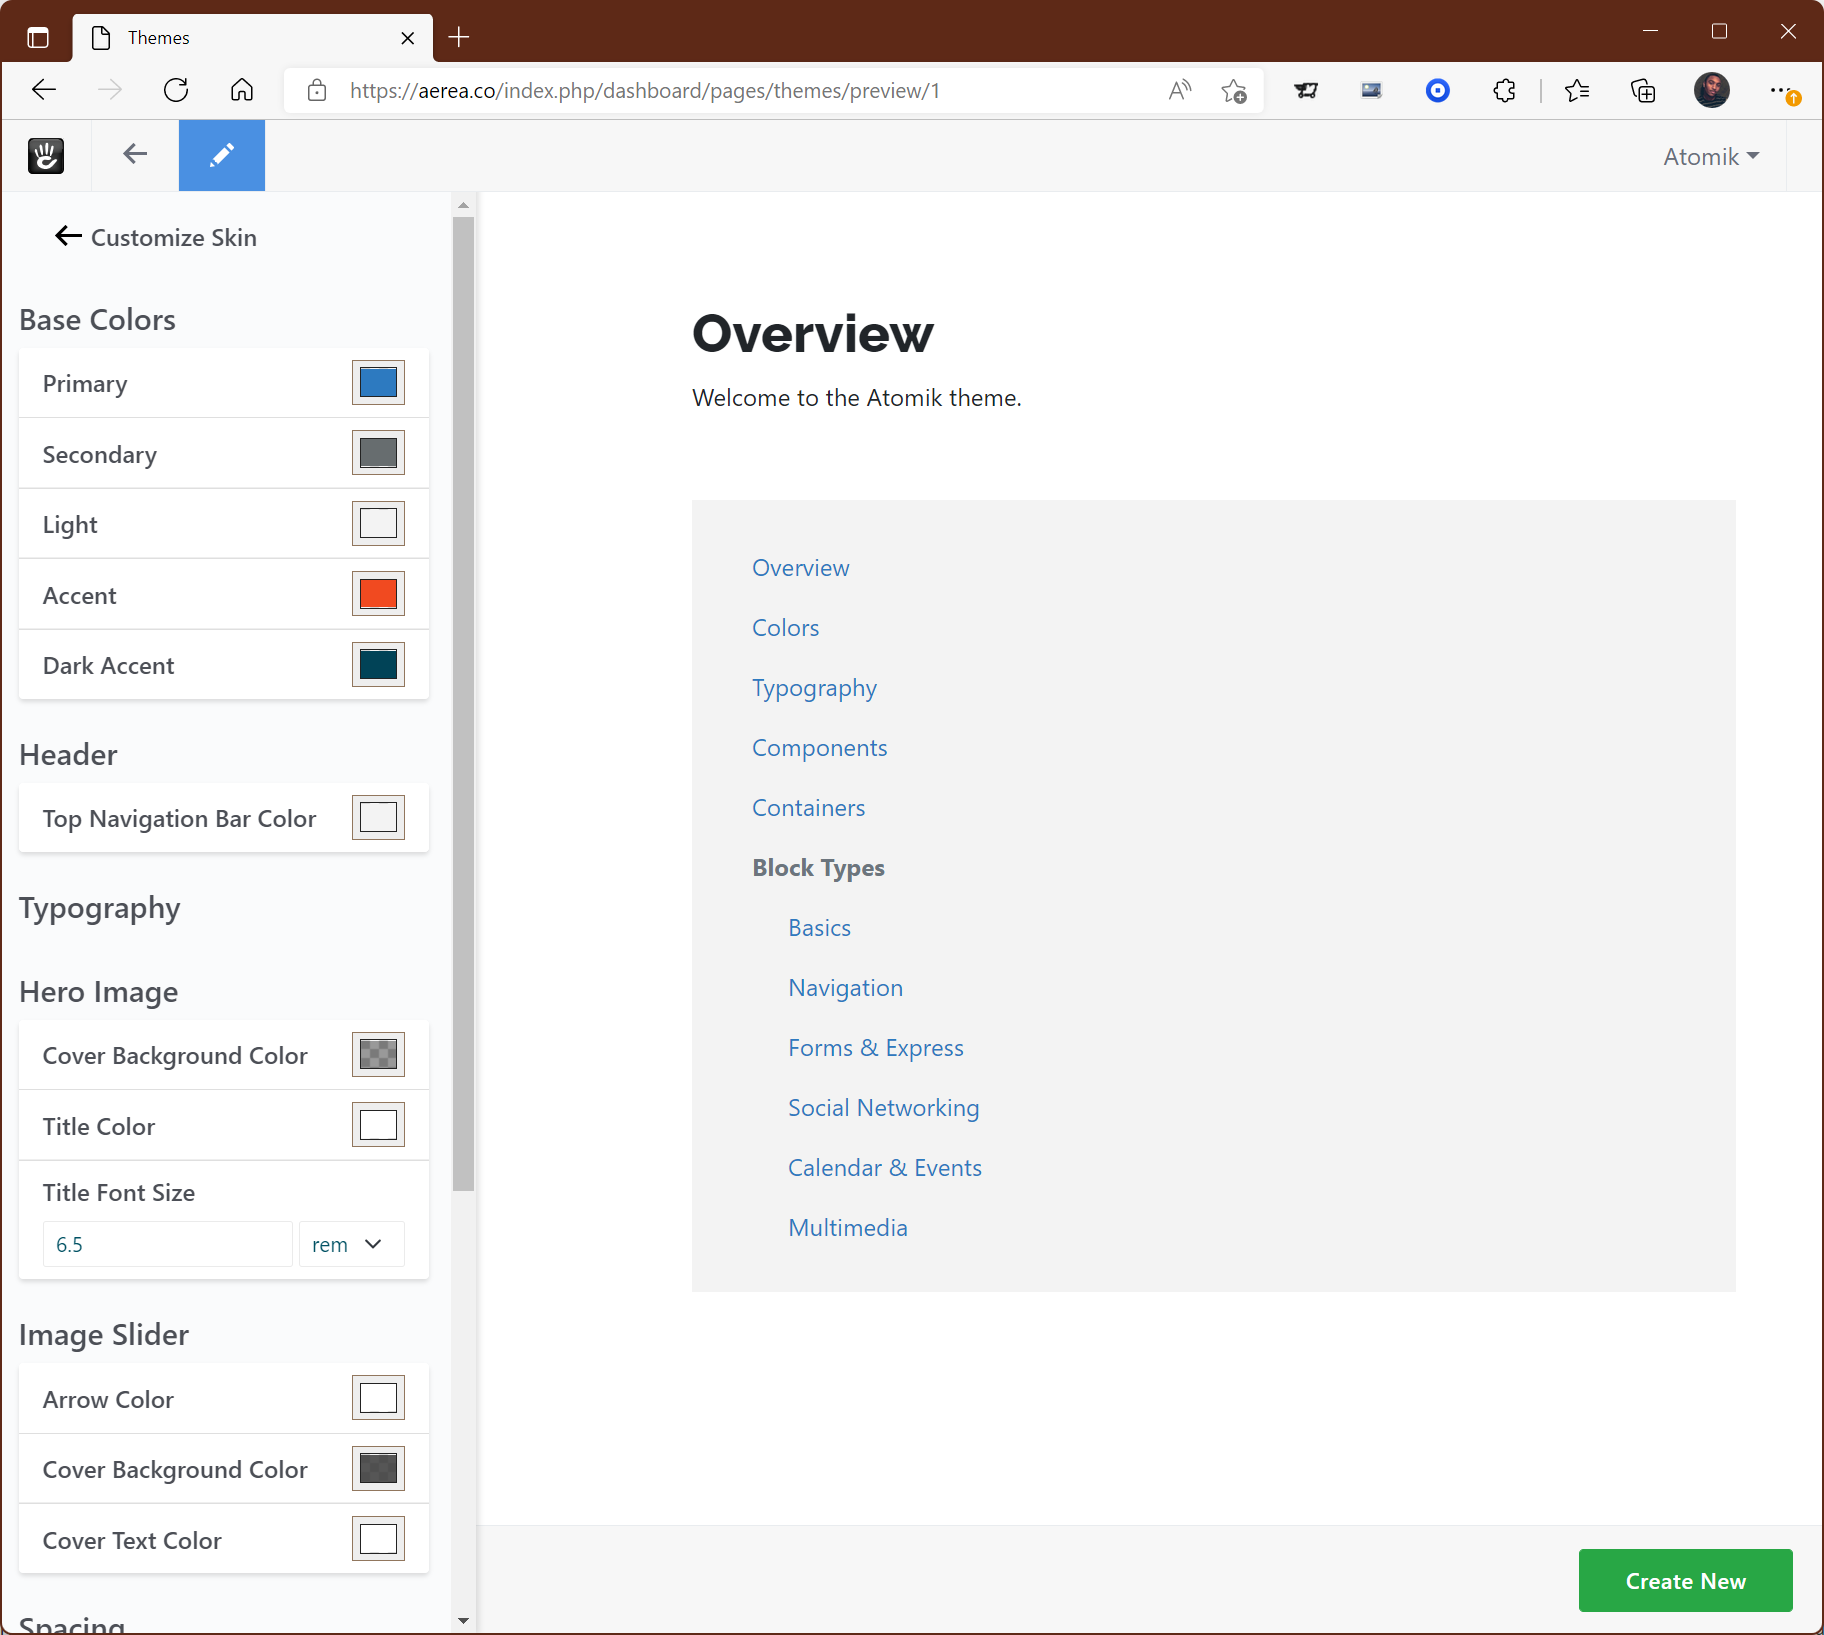
Task: Open the Typography link in the preview
Action: point(814,688)
